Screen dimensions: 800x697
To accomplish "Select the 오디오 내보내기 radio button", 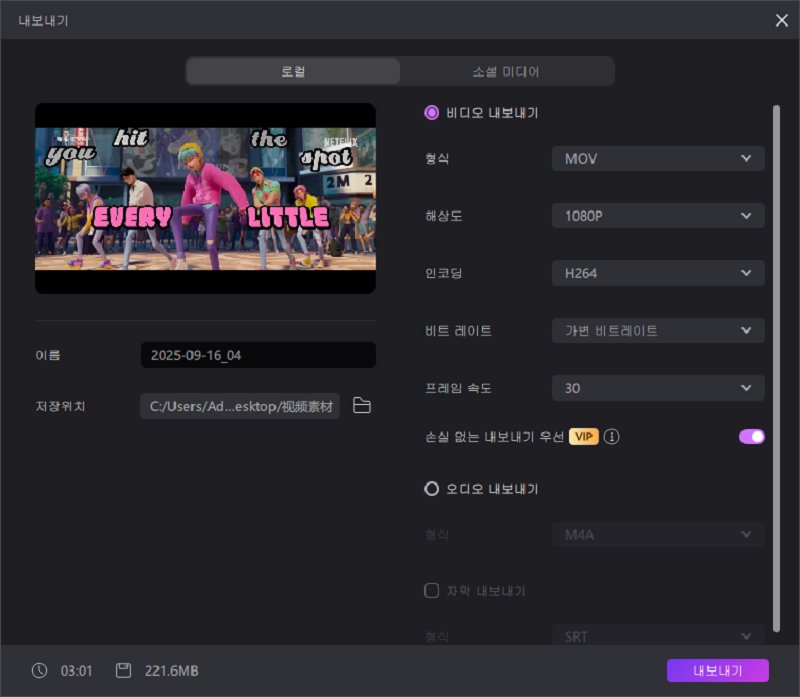I will point(432,489).
